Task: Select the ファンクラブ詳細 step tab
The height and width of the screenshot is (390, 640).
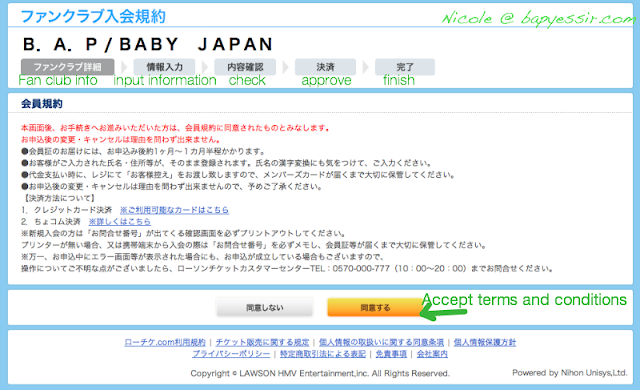Action: tap(67, 67)
